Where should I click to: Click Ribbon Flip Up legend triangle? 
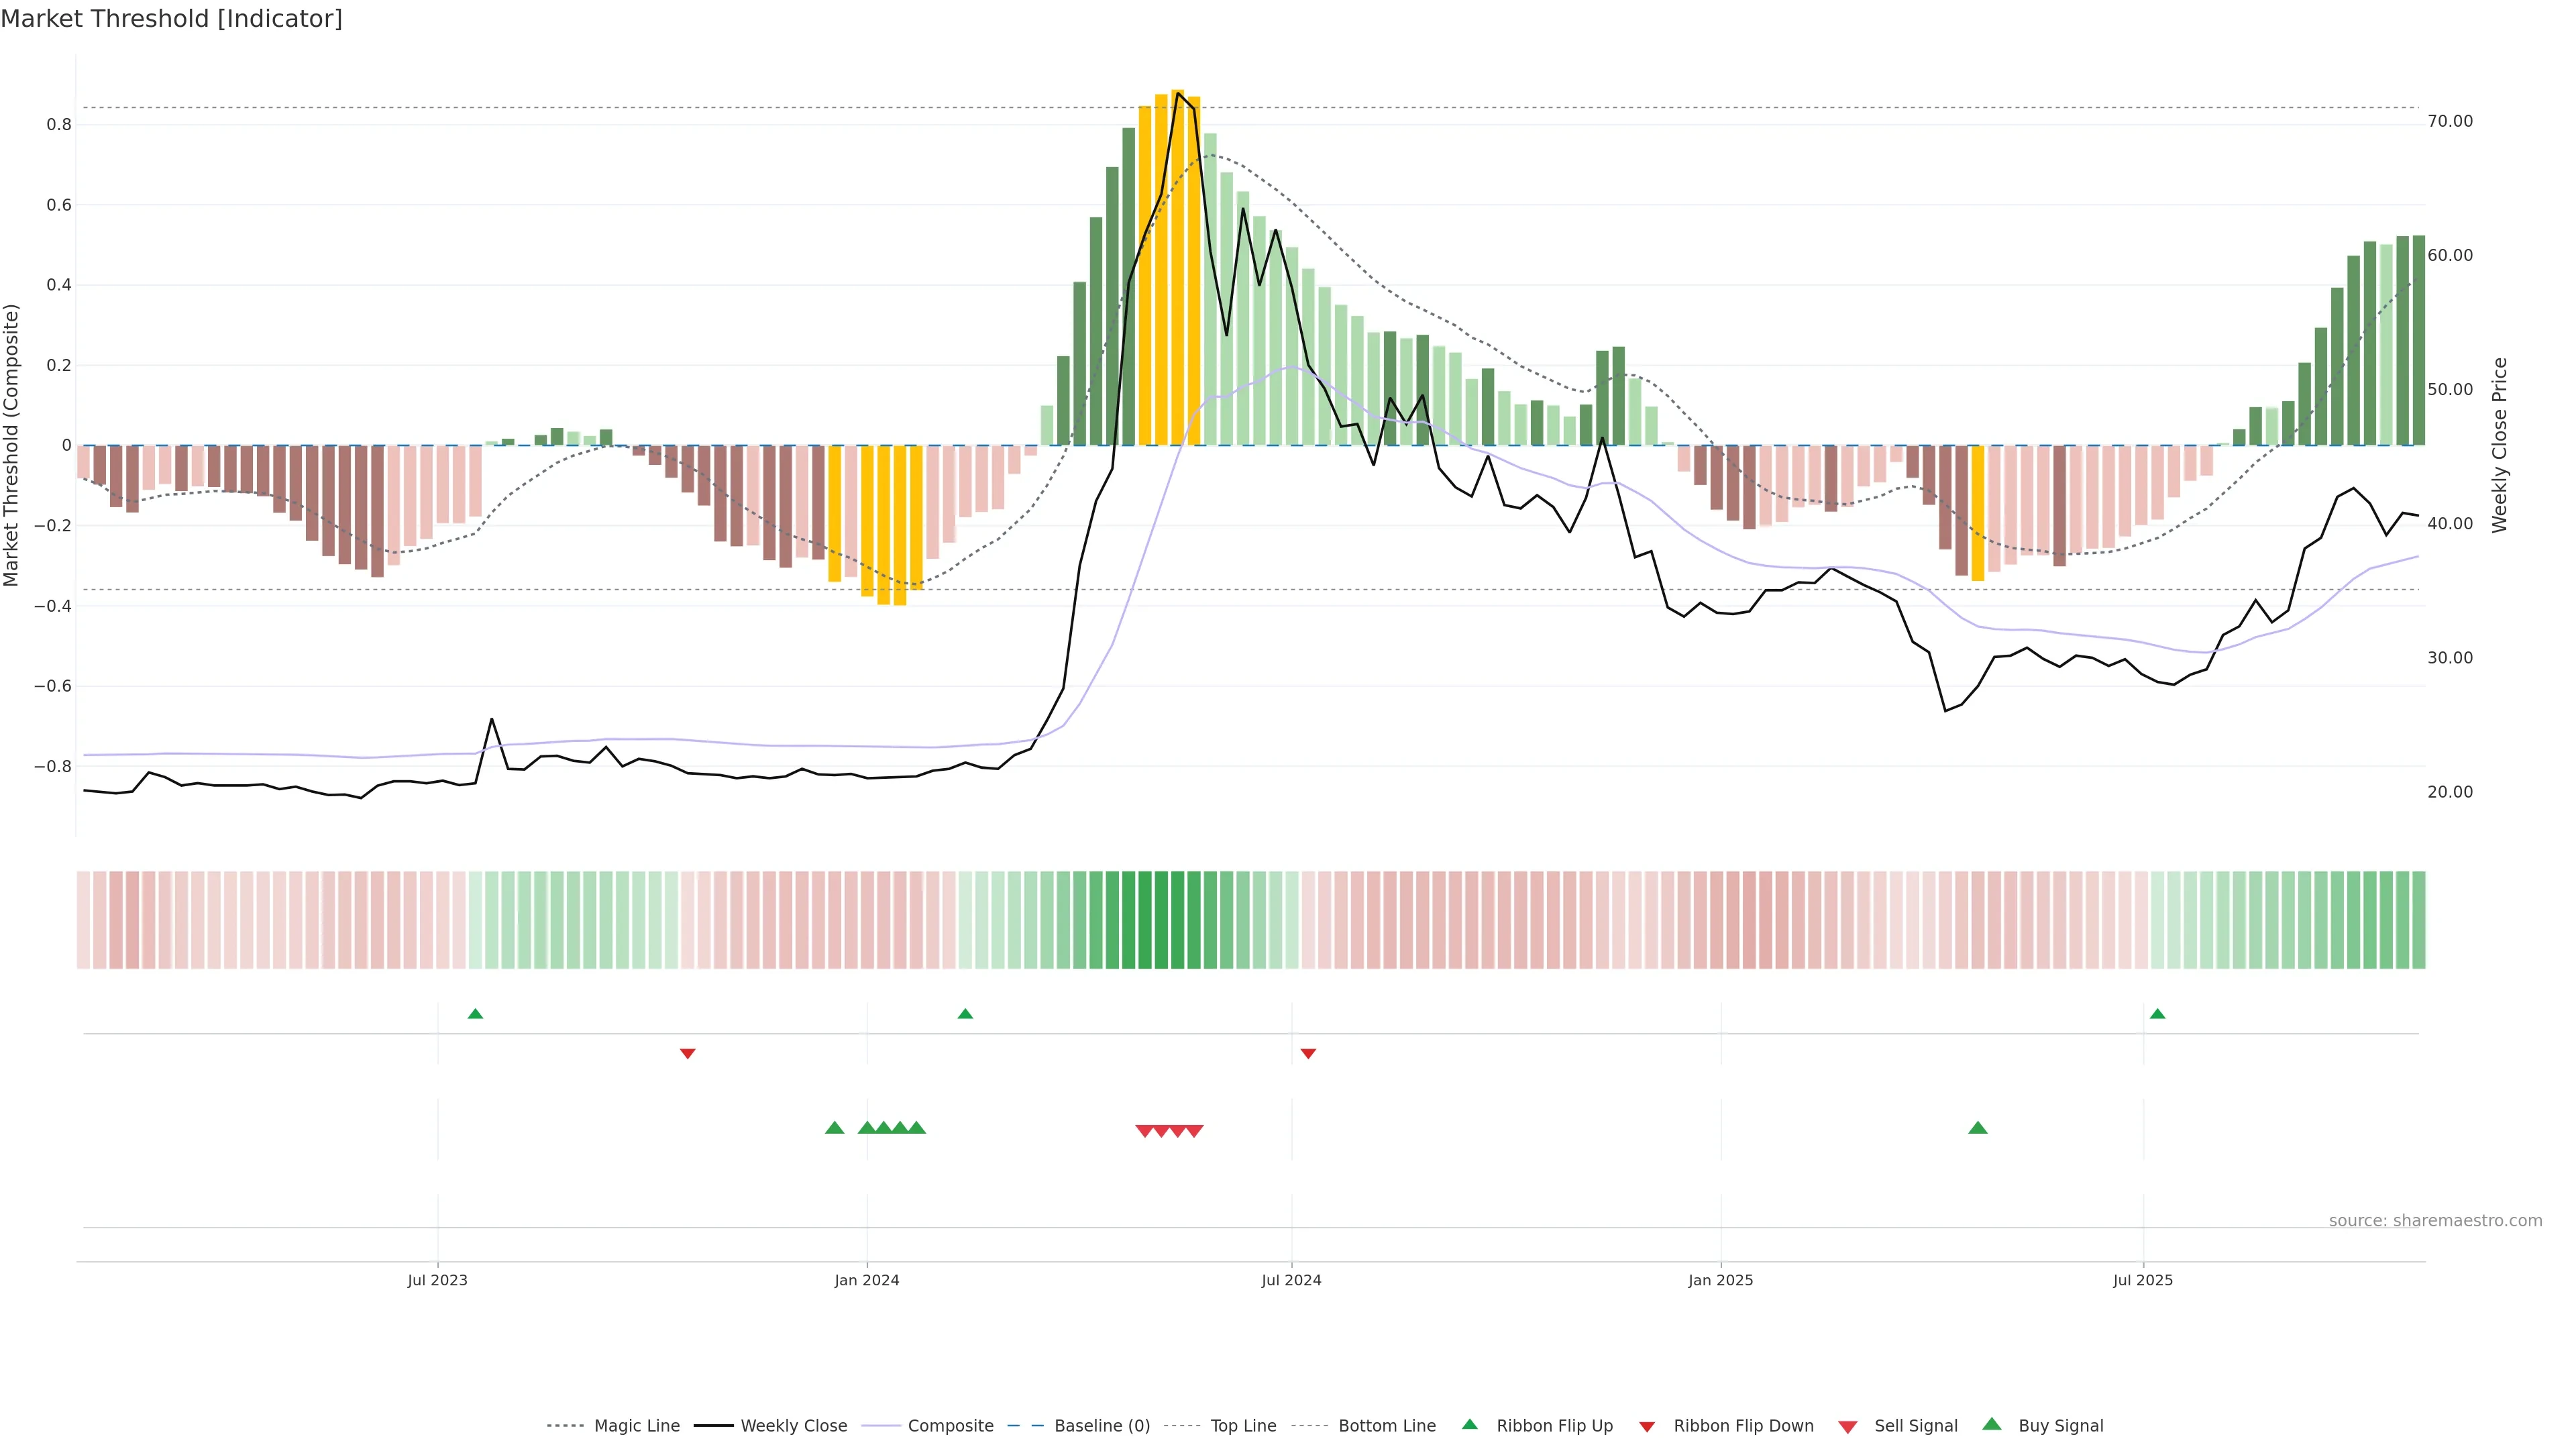1470,1424
